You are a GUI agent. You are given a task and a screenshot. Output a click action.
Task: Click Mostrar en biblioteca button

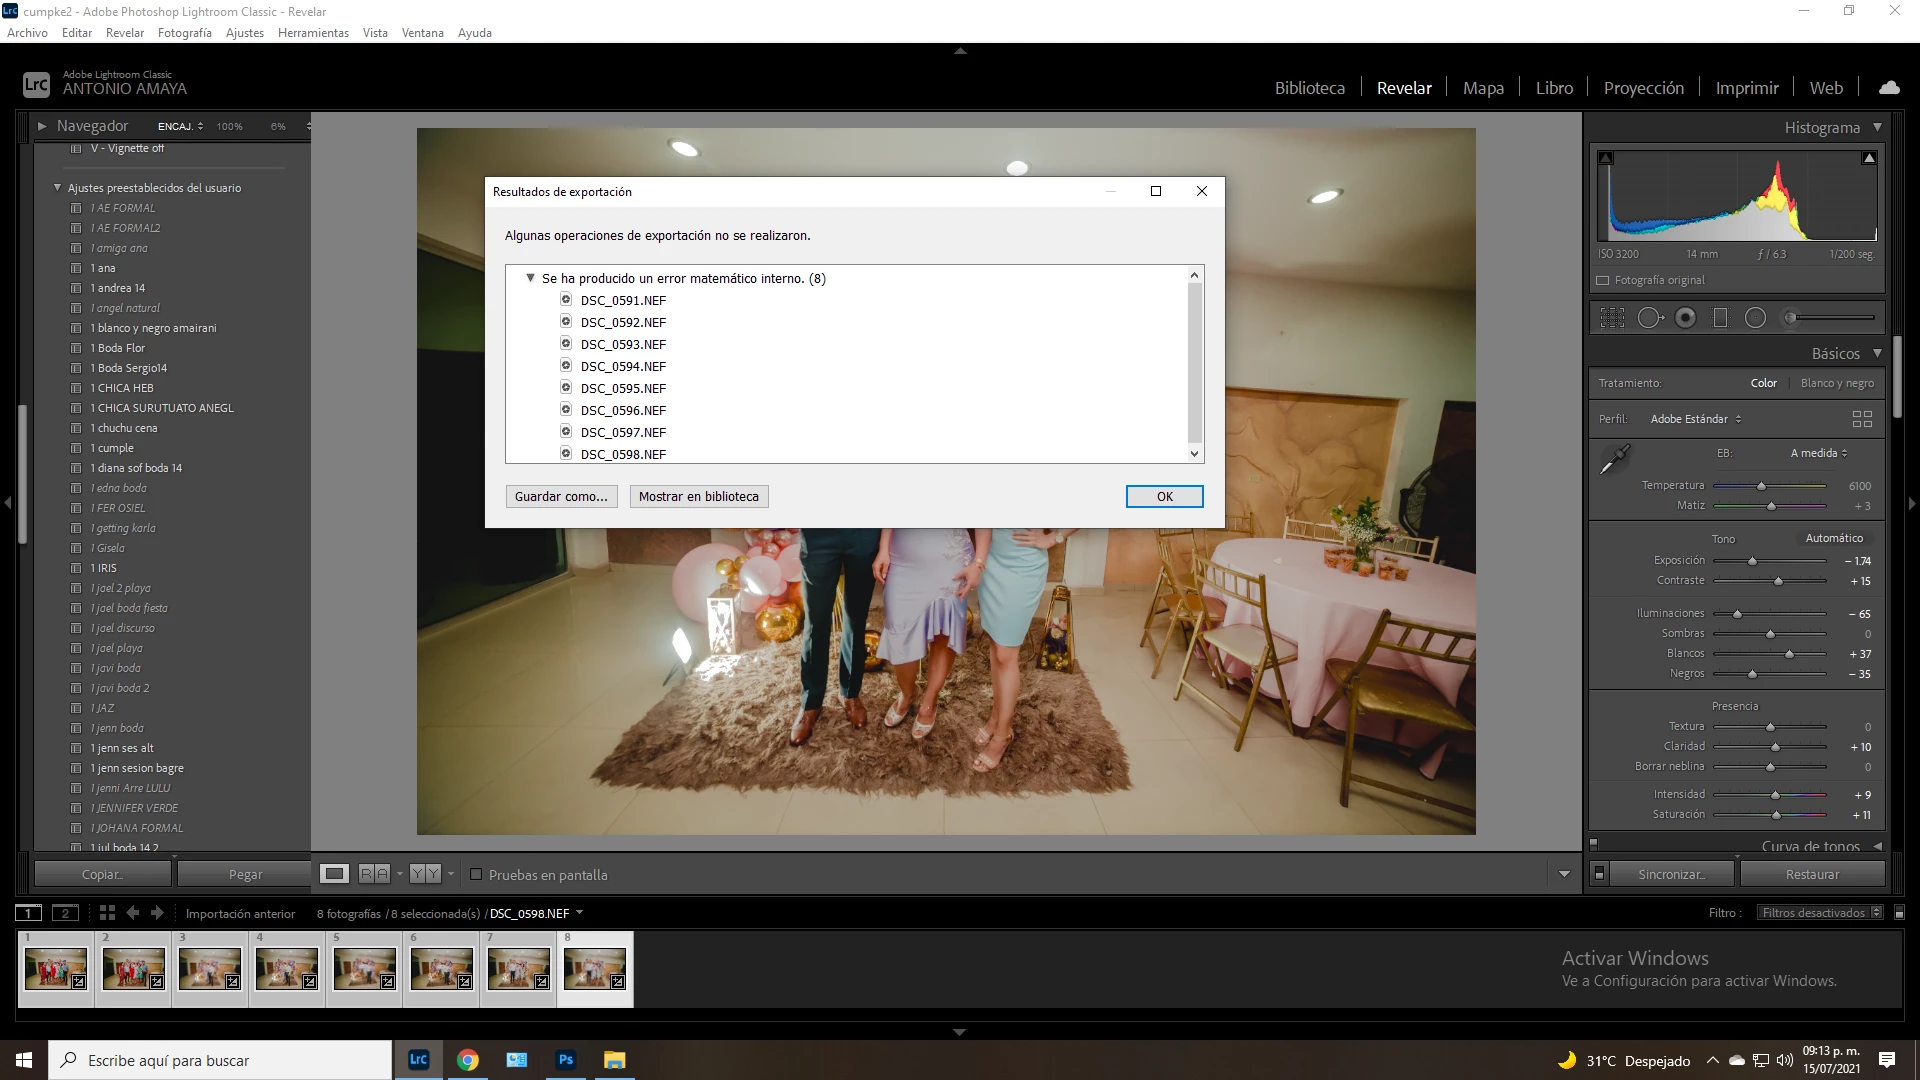[698, 497]
